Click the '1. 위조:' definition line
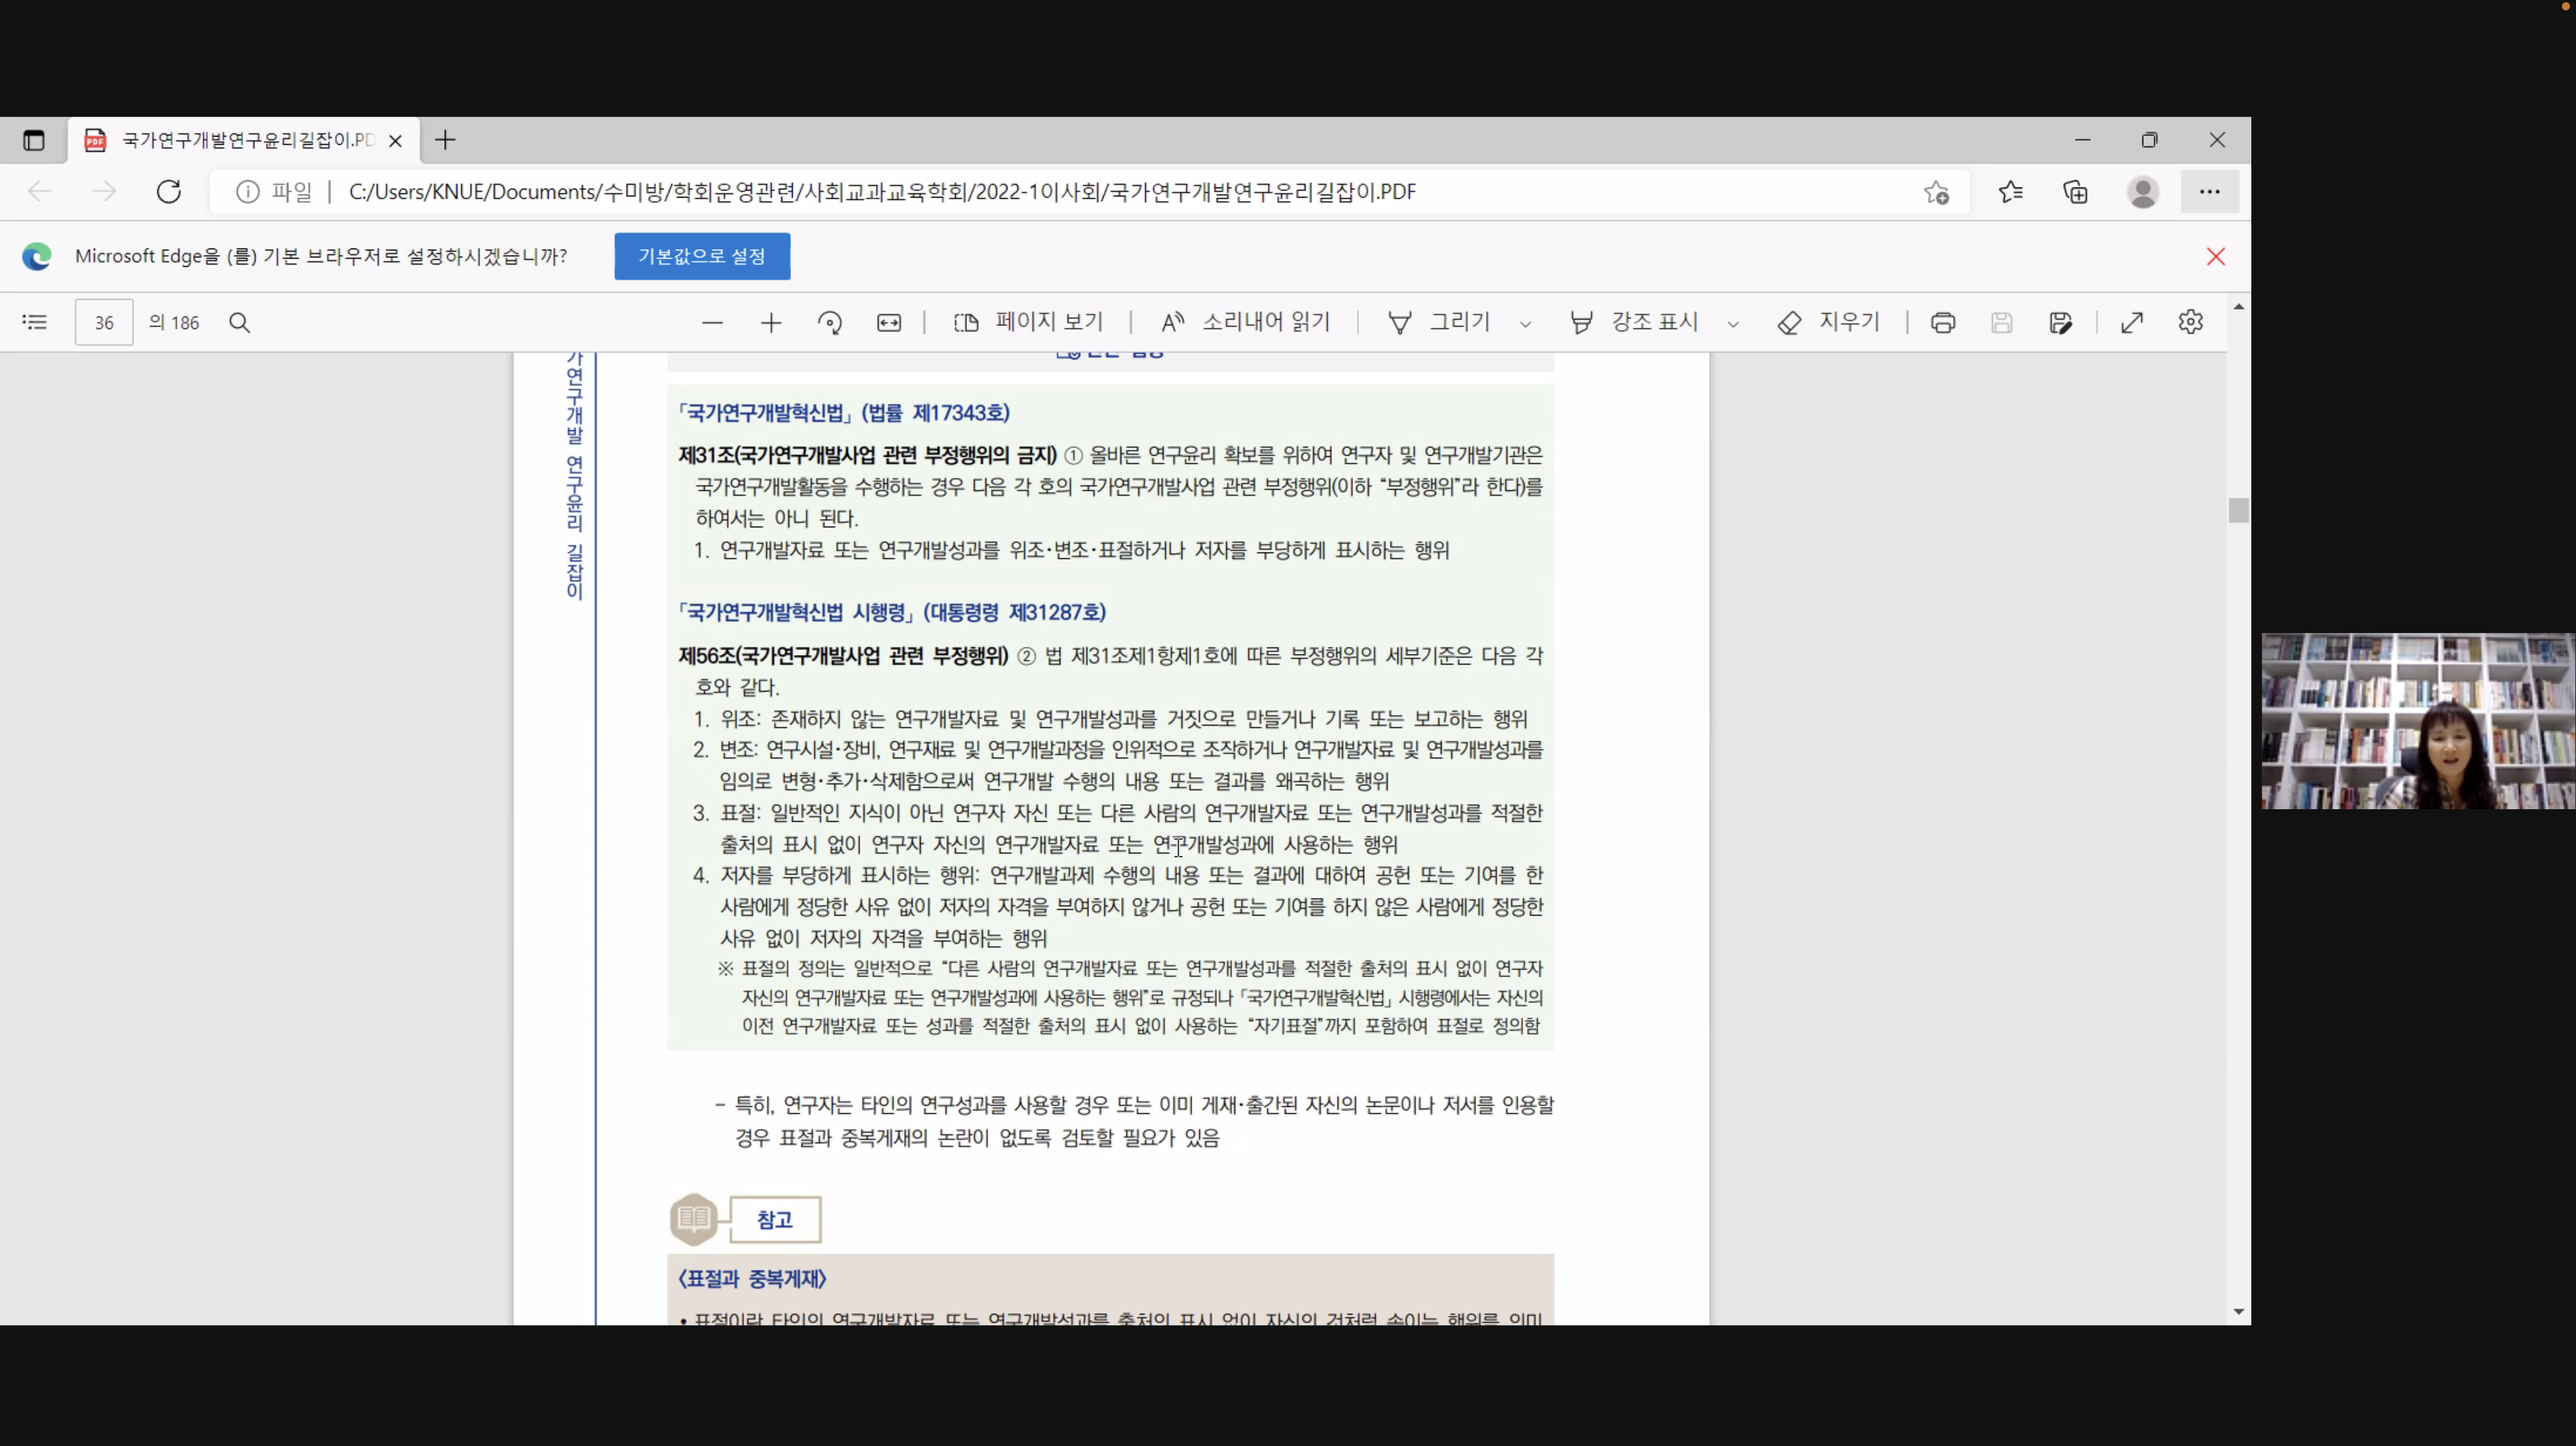This screenshot has width=2576, height=1446. point(1110,719)
